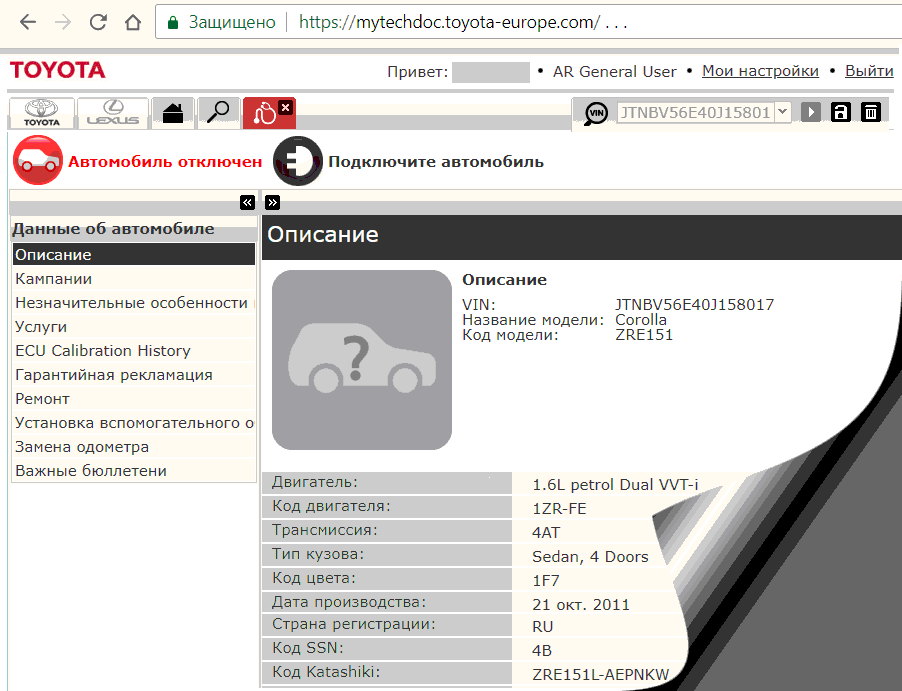Collapse the left panel with double arrow
This screenshot has width=902, height=691.
point(248,202)
